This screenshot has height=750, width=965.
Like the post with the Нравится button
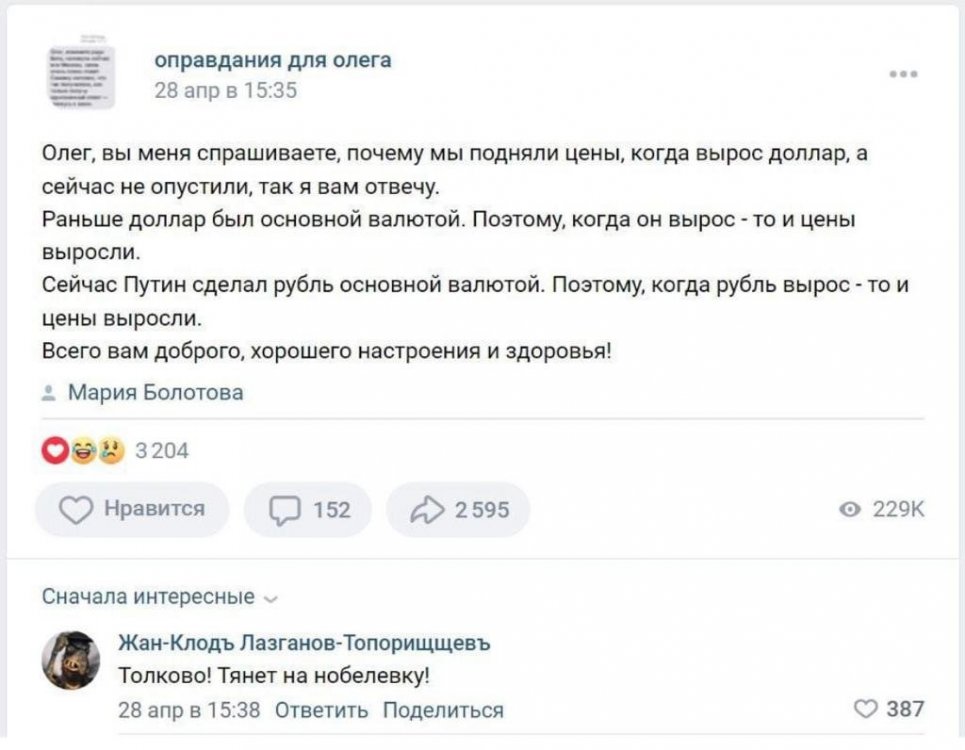[132, 510]
